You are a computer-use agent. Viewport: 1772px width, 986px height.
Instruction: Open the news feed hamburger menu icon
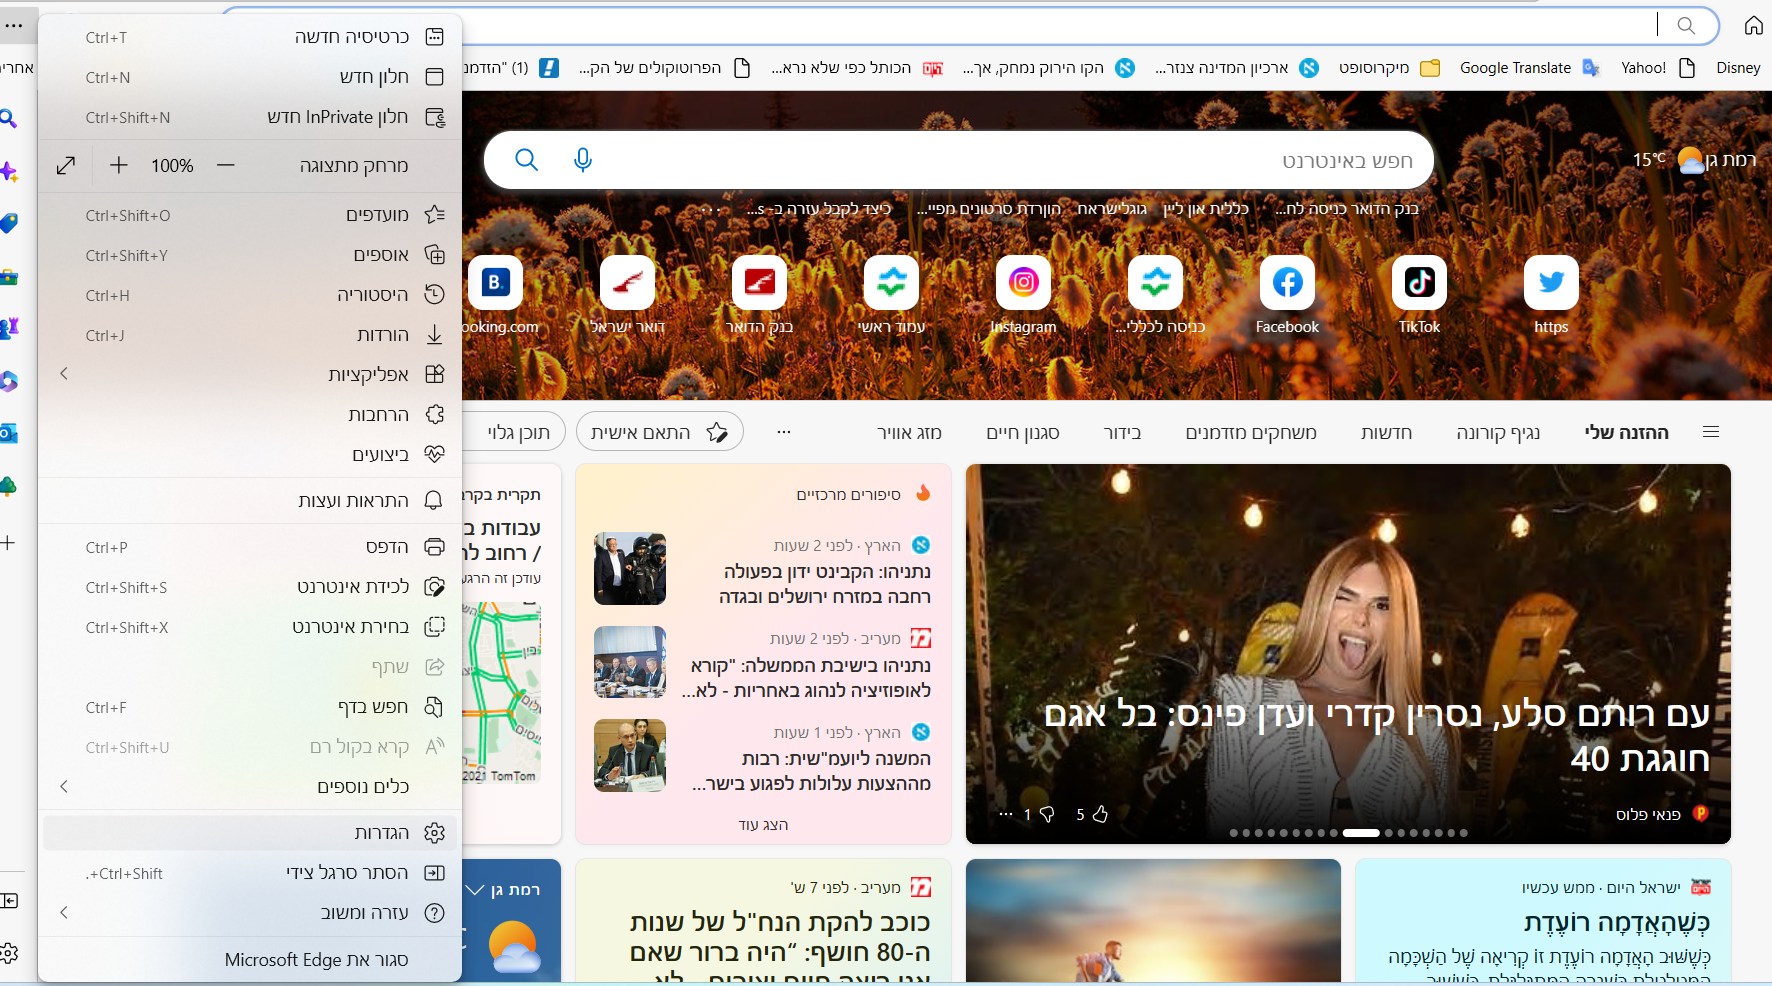[x=1710, y=432]
